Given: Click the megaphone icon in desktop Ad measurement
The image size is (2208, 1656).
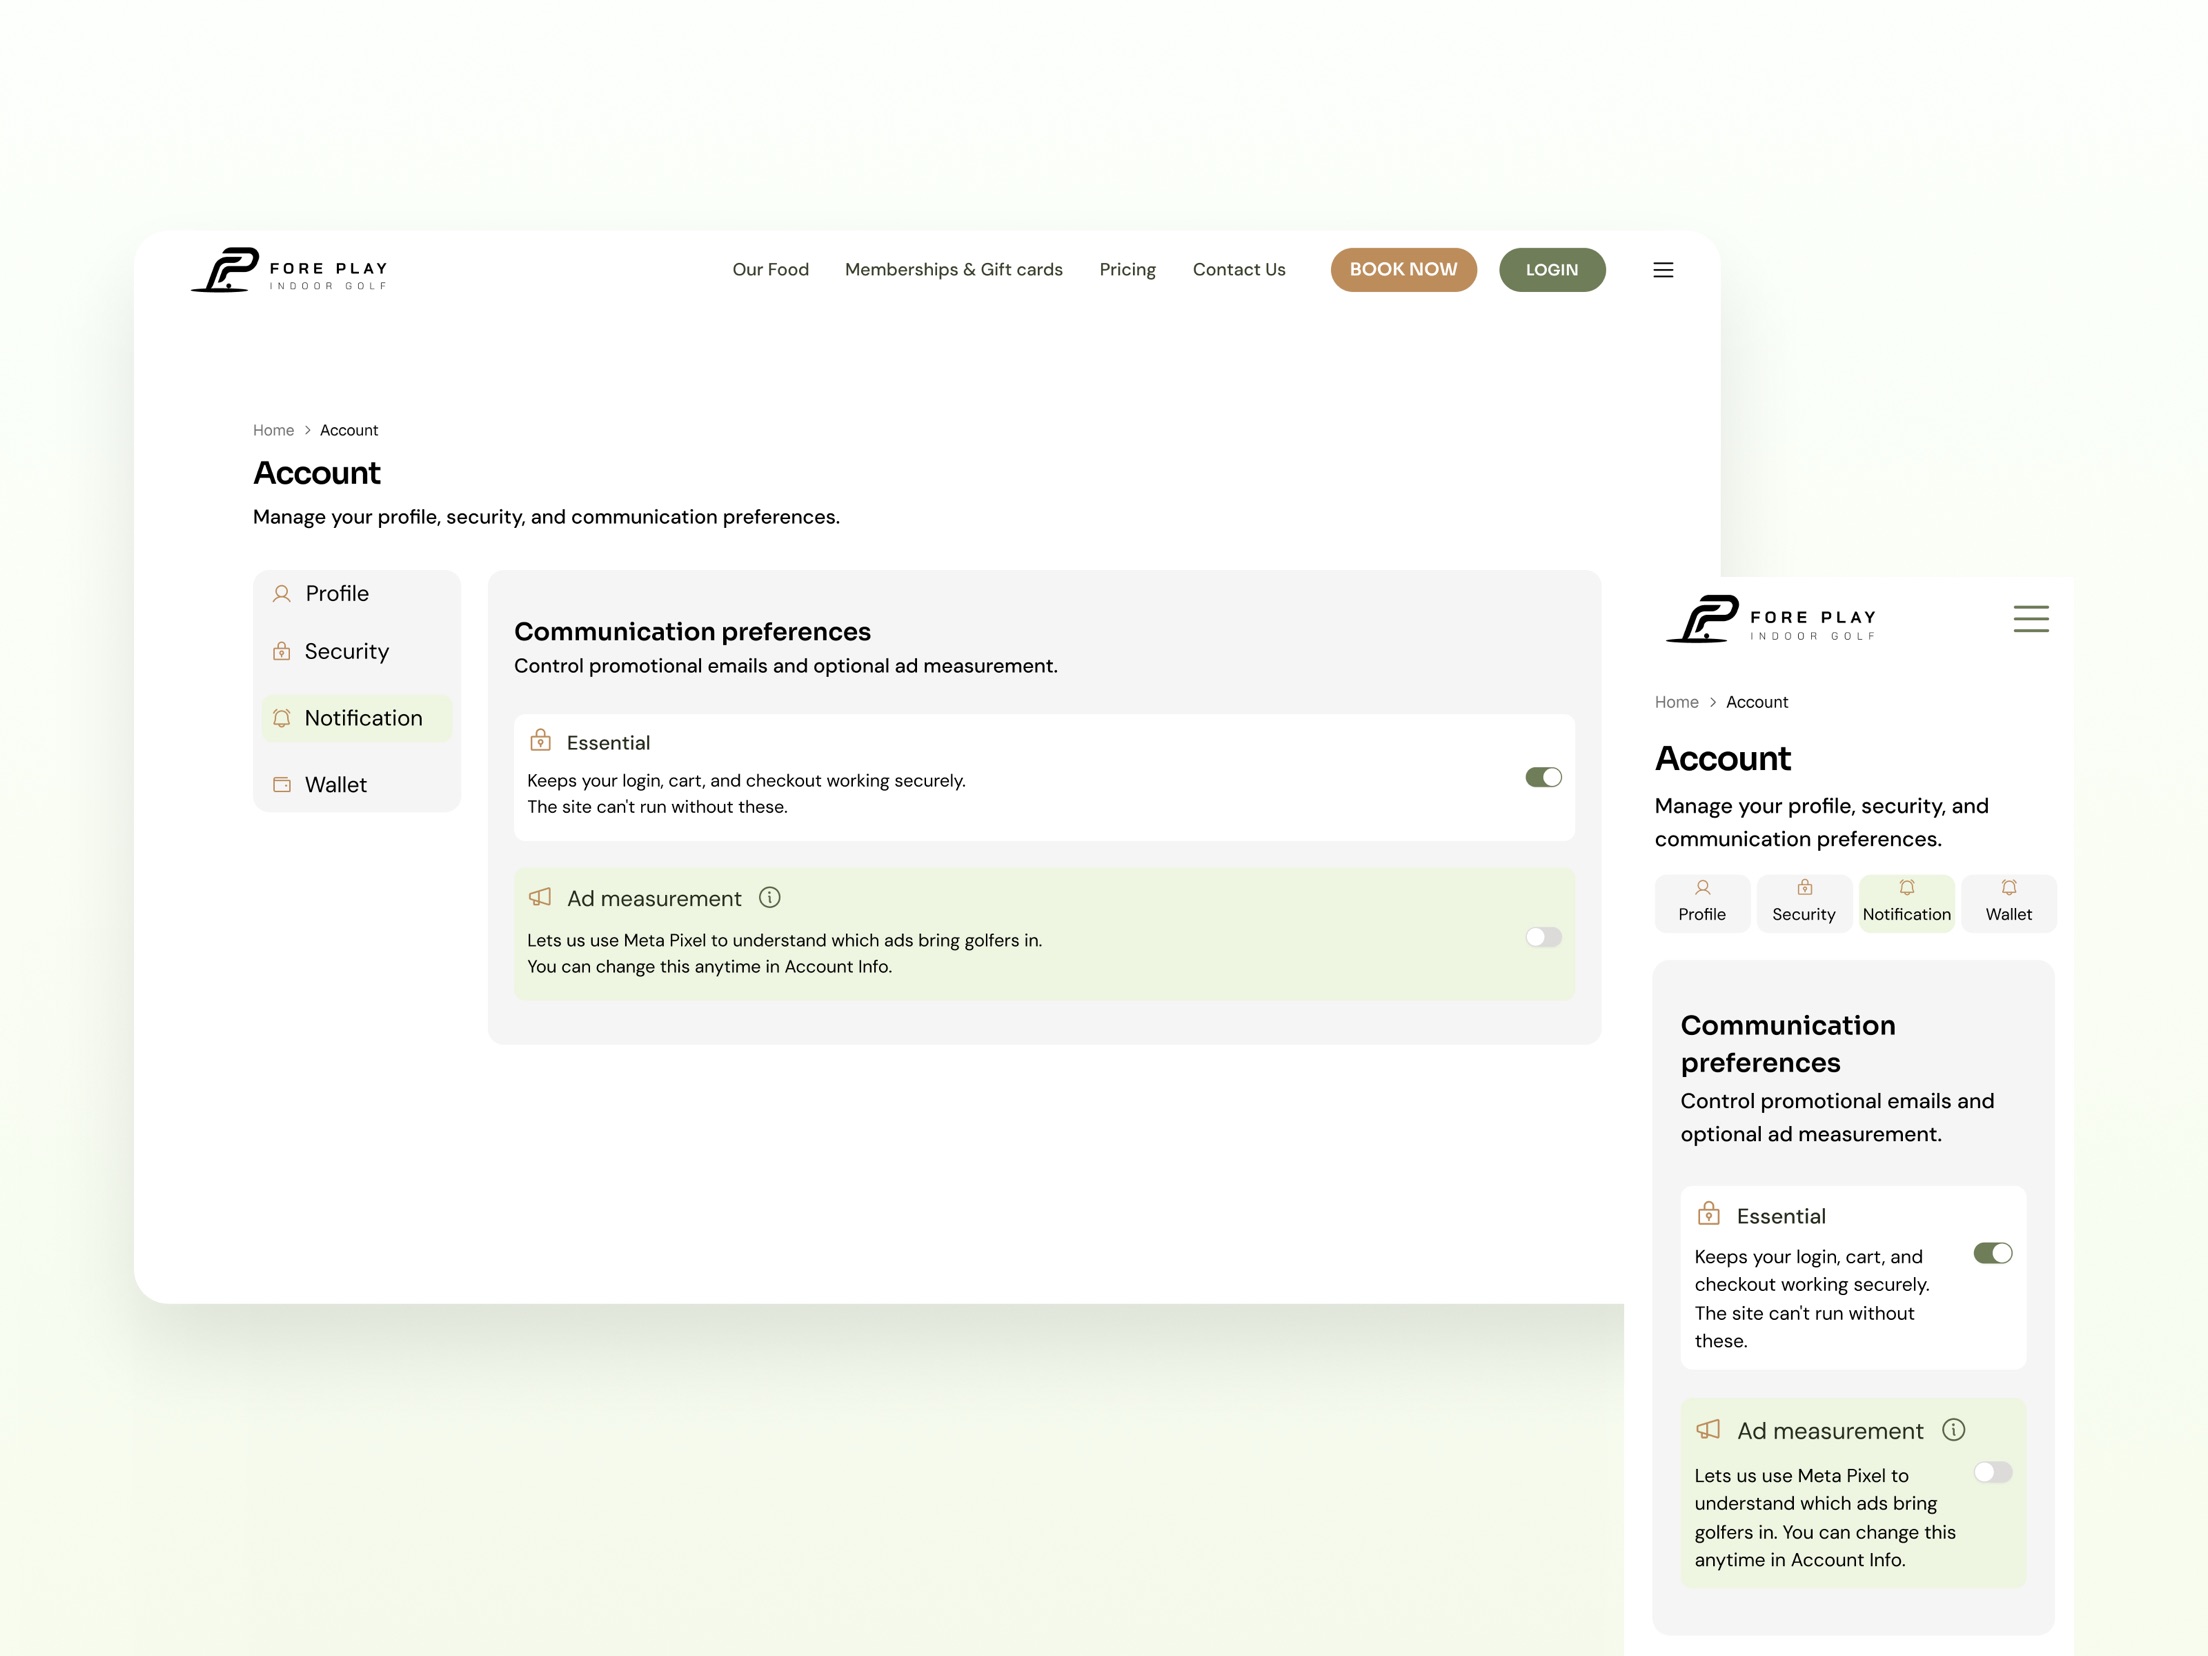Looking at the screenshot, I should [540, 897].
